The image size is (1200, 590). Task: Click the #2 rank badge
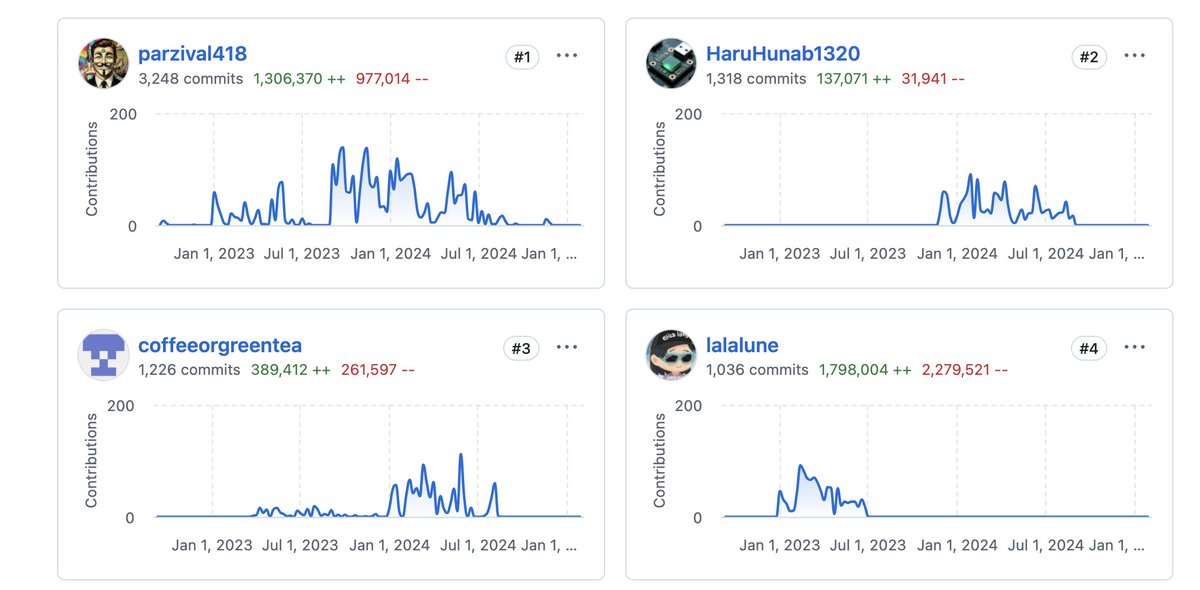(x=1089, y=57)
